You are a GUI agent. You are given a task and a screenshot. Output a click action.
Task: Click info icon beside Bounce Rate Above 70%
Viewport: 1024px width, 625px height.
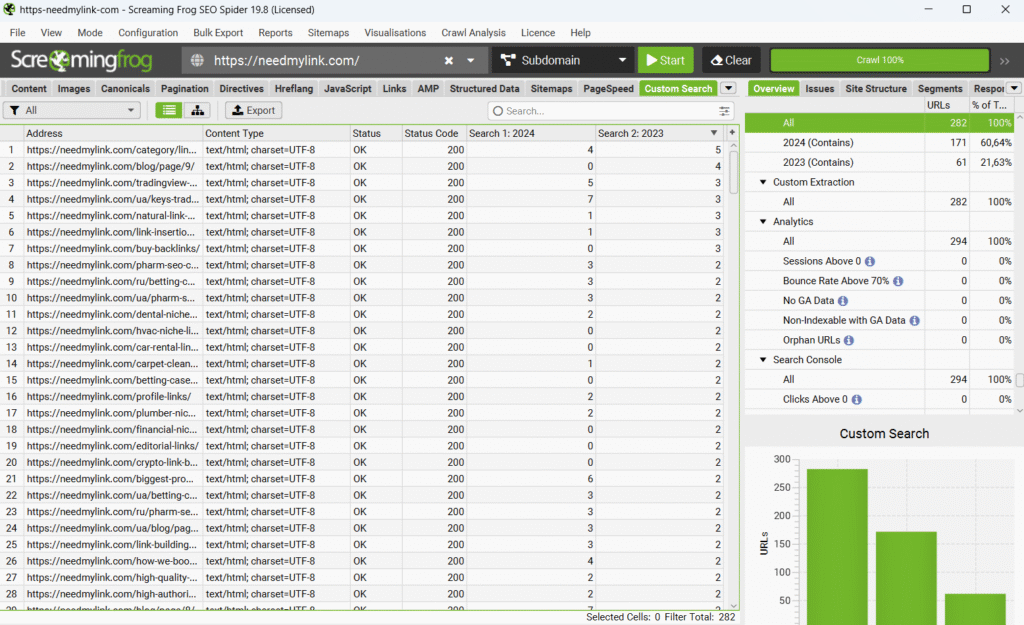tap(898, 281)
